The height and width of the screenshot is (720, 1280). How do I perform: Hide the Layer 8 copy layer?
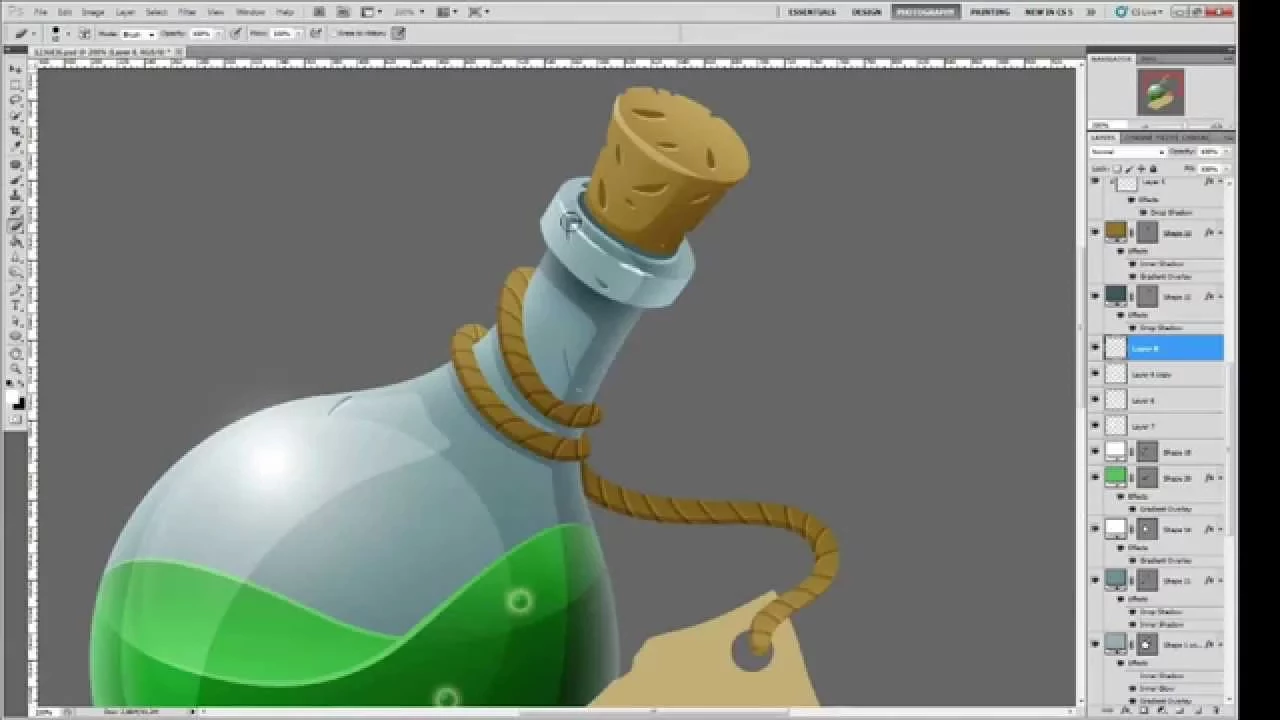point(1095,374)
